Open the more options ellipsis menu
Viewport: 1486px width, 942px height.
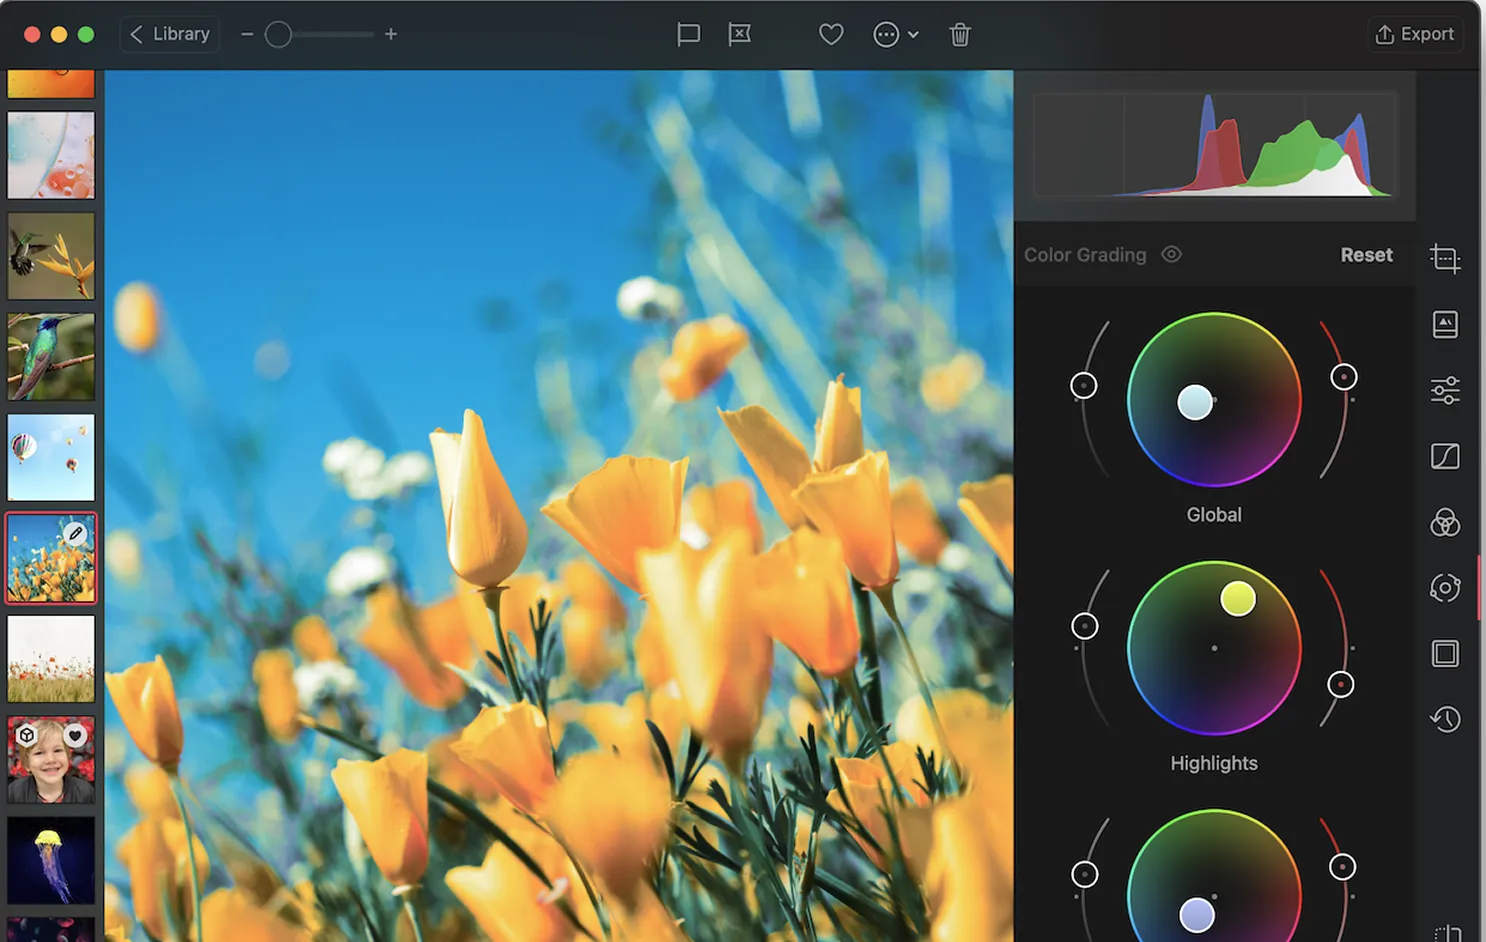895,35
